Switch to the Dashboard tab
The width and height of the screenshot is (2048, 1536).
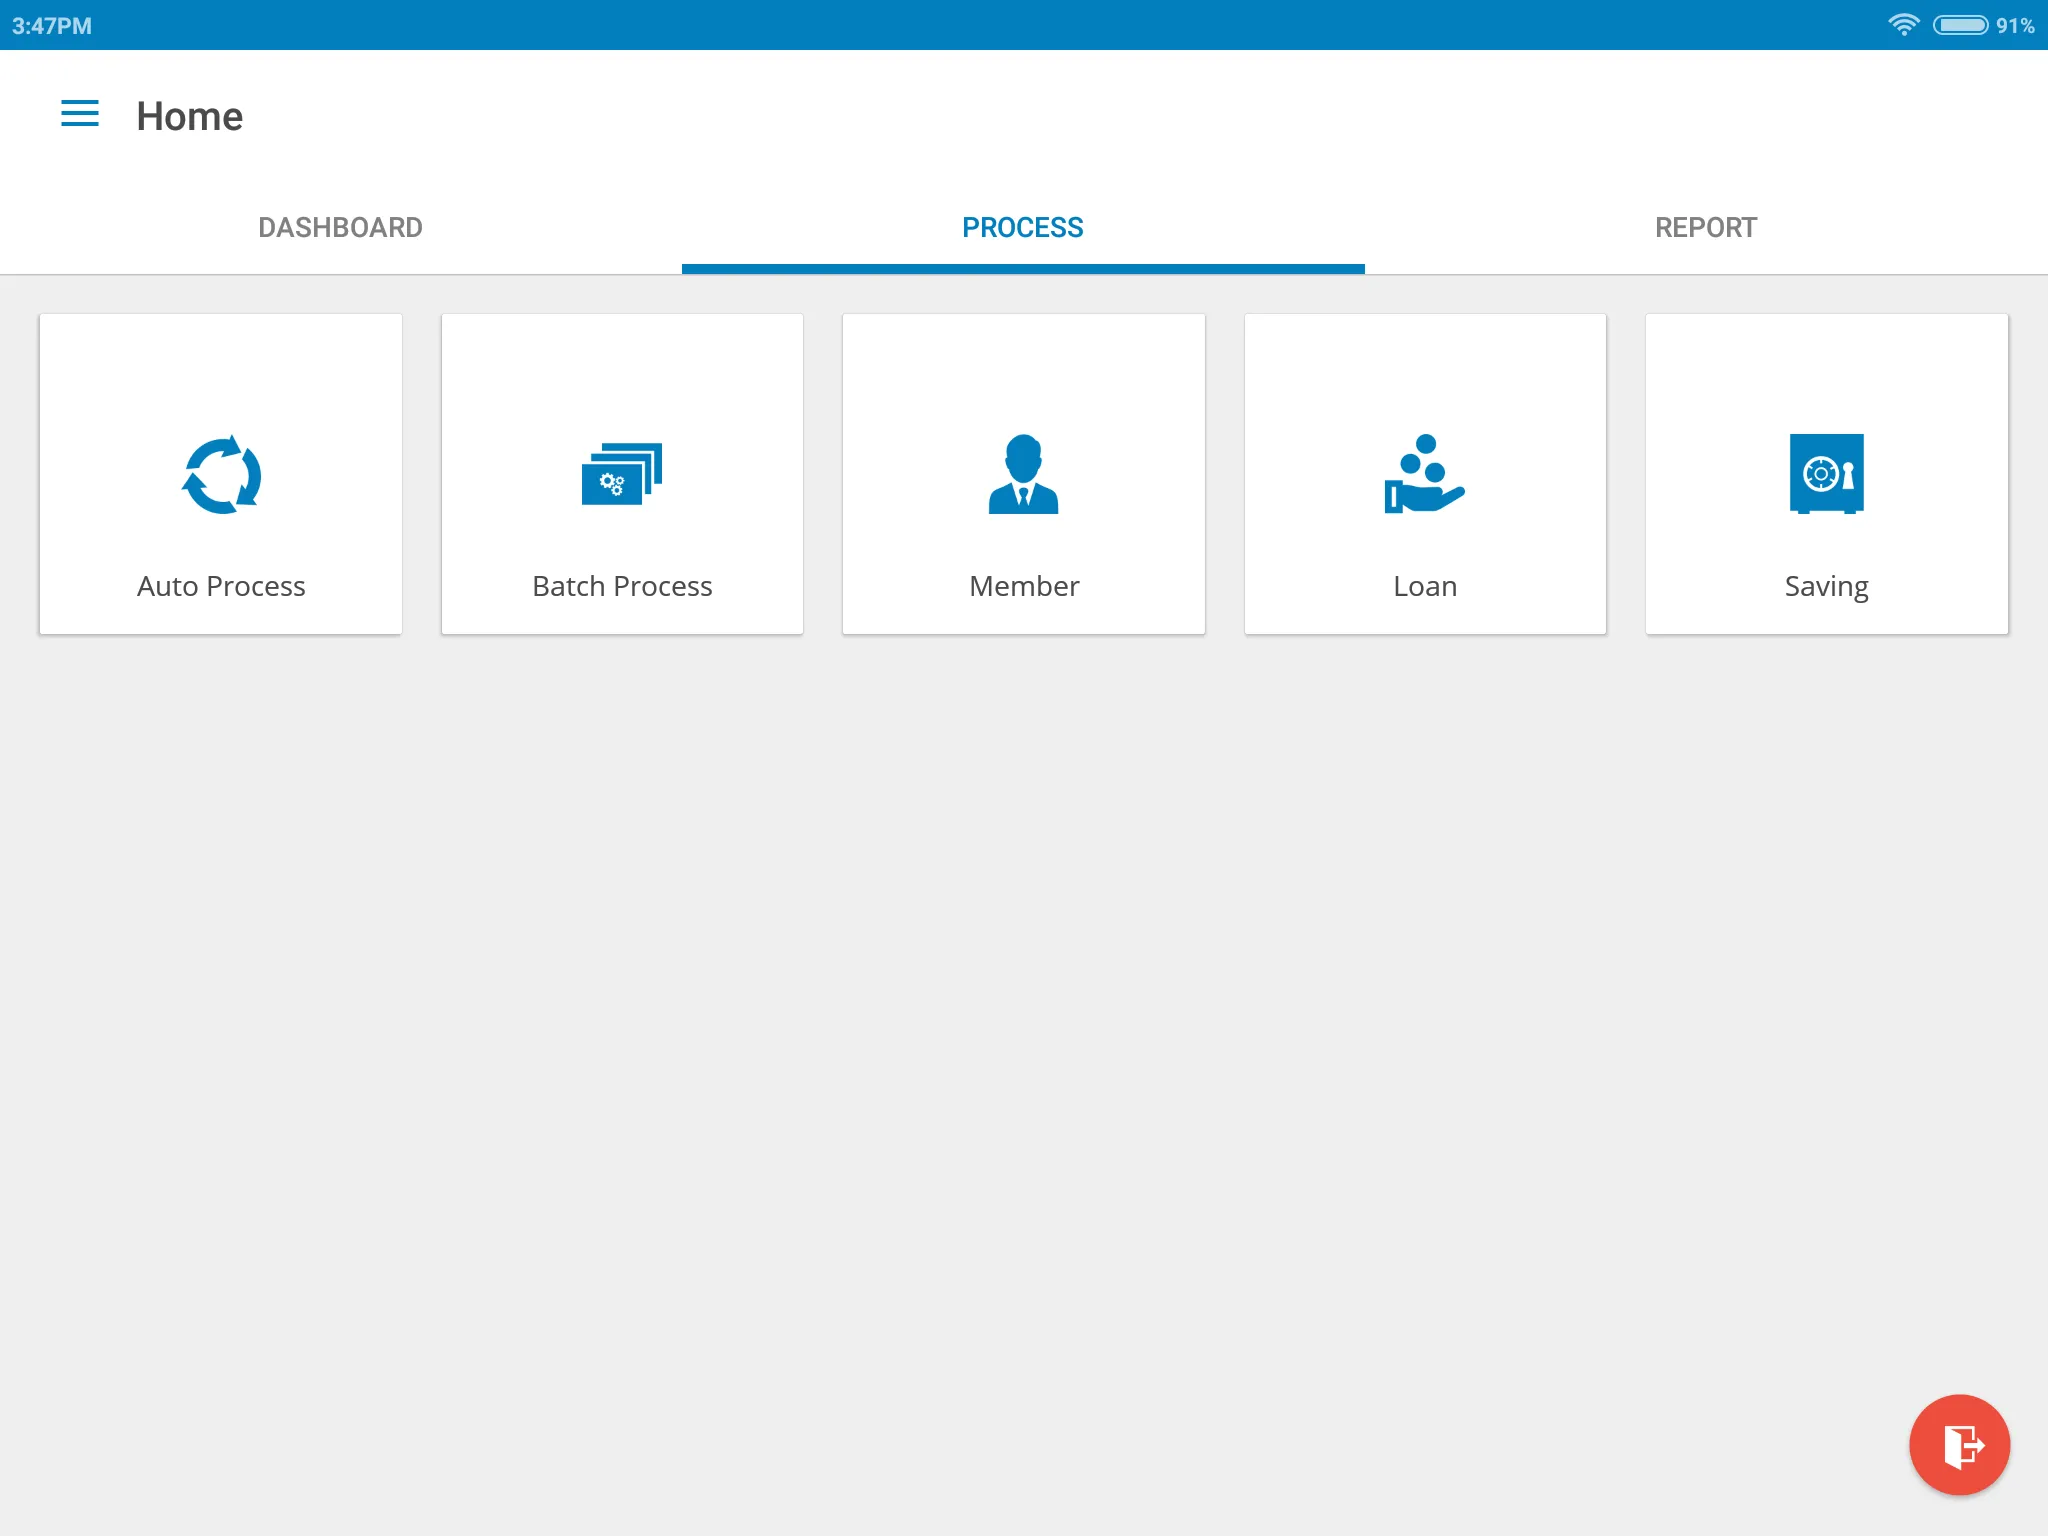[341, 228]
